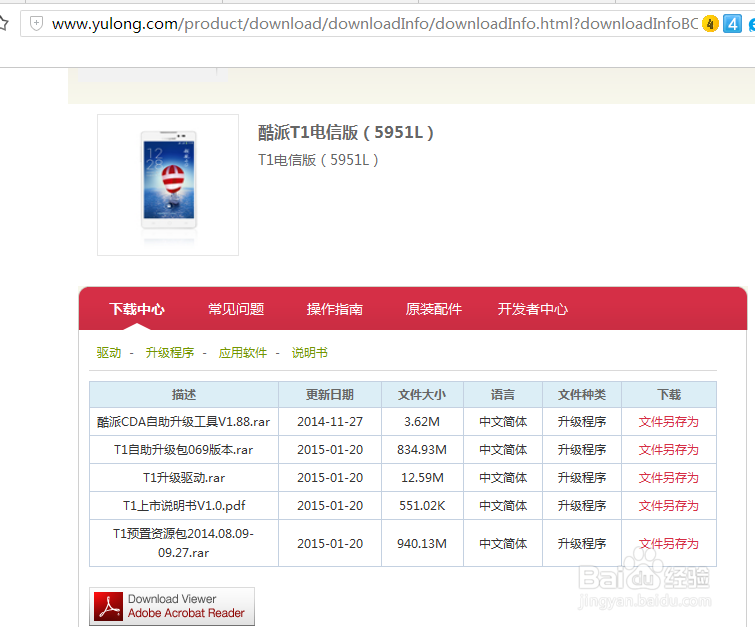Image resolution: width=755 pixels, height=627 pixels.
Task: Click file size 3.62M cell
Action: (422, 422)
